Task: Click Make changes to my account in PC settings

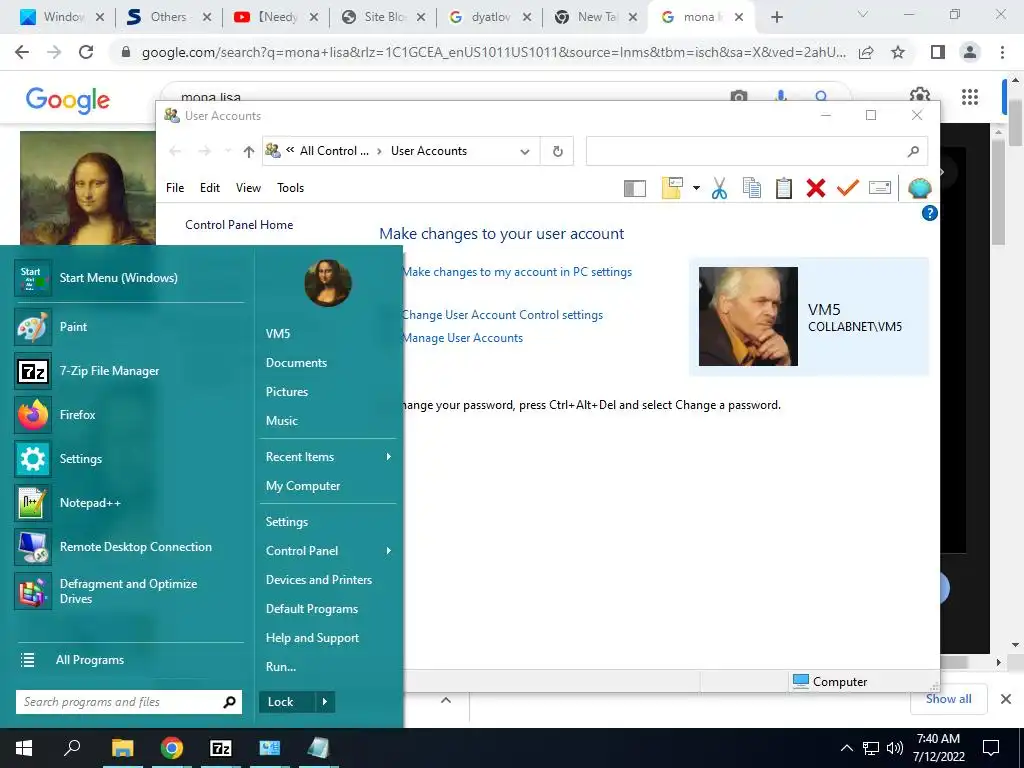Action: [x=517, y=272]
